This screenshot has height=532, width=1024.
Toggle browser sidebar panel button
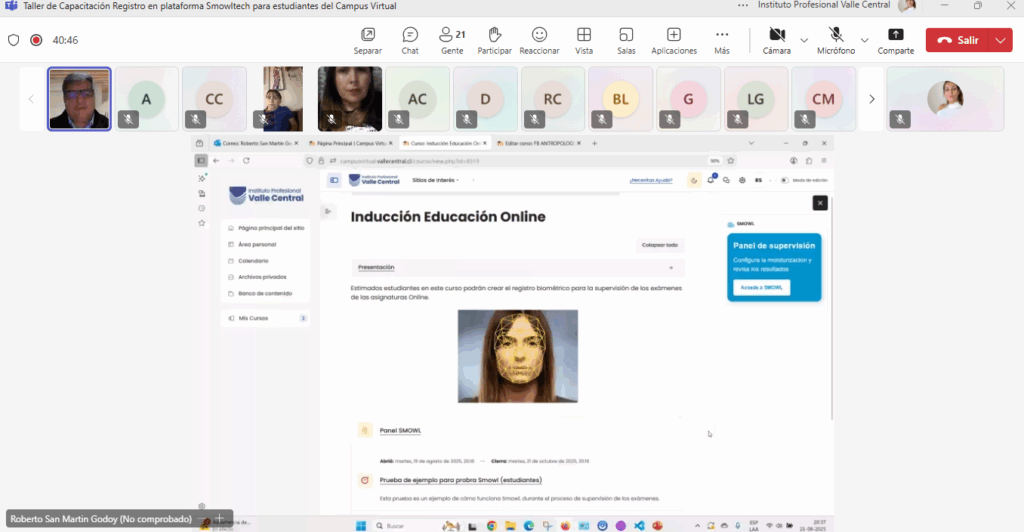(201, 161)
